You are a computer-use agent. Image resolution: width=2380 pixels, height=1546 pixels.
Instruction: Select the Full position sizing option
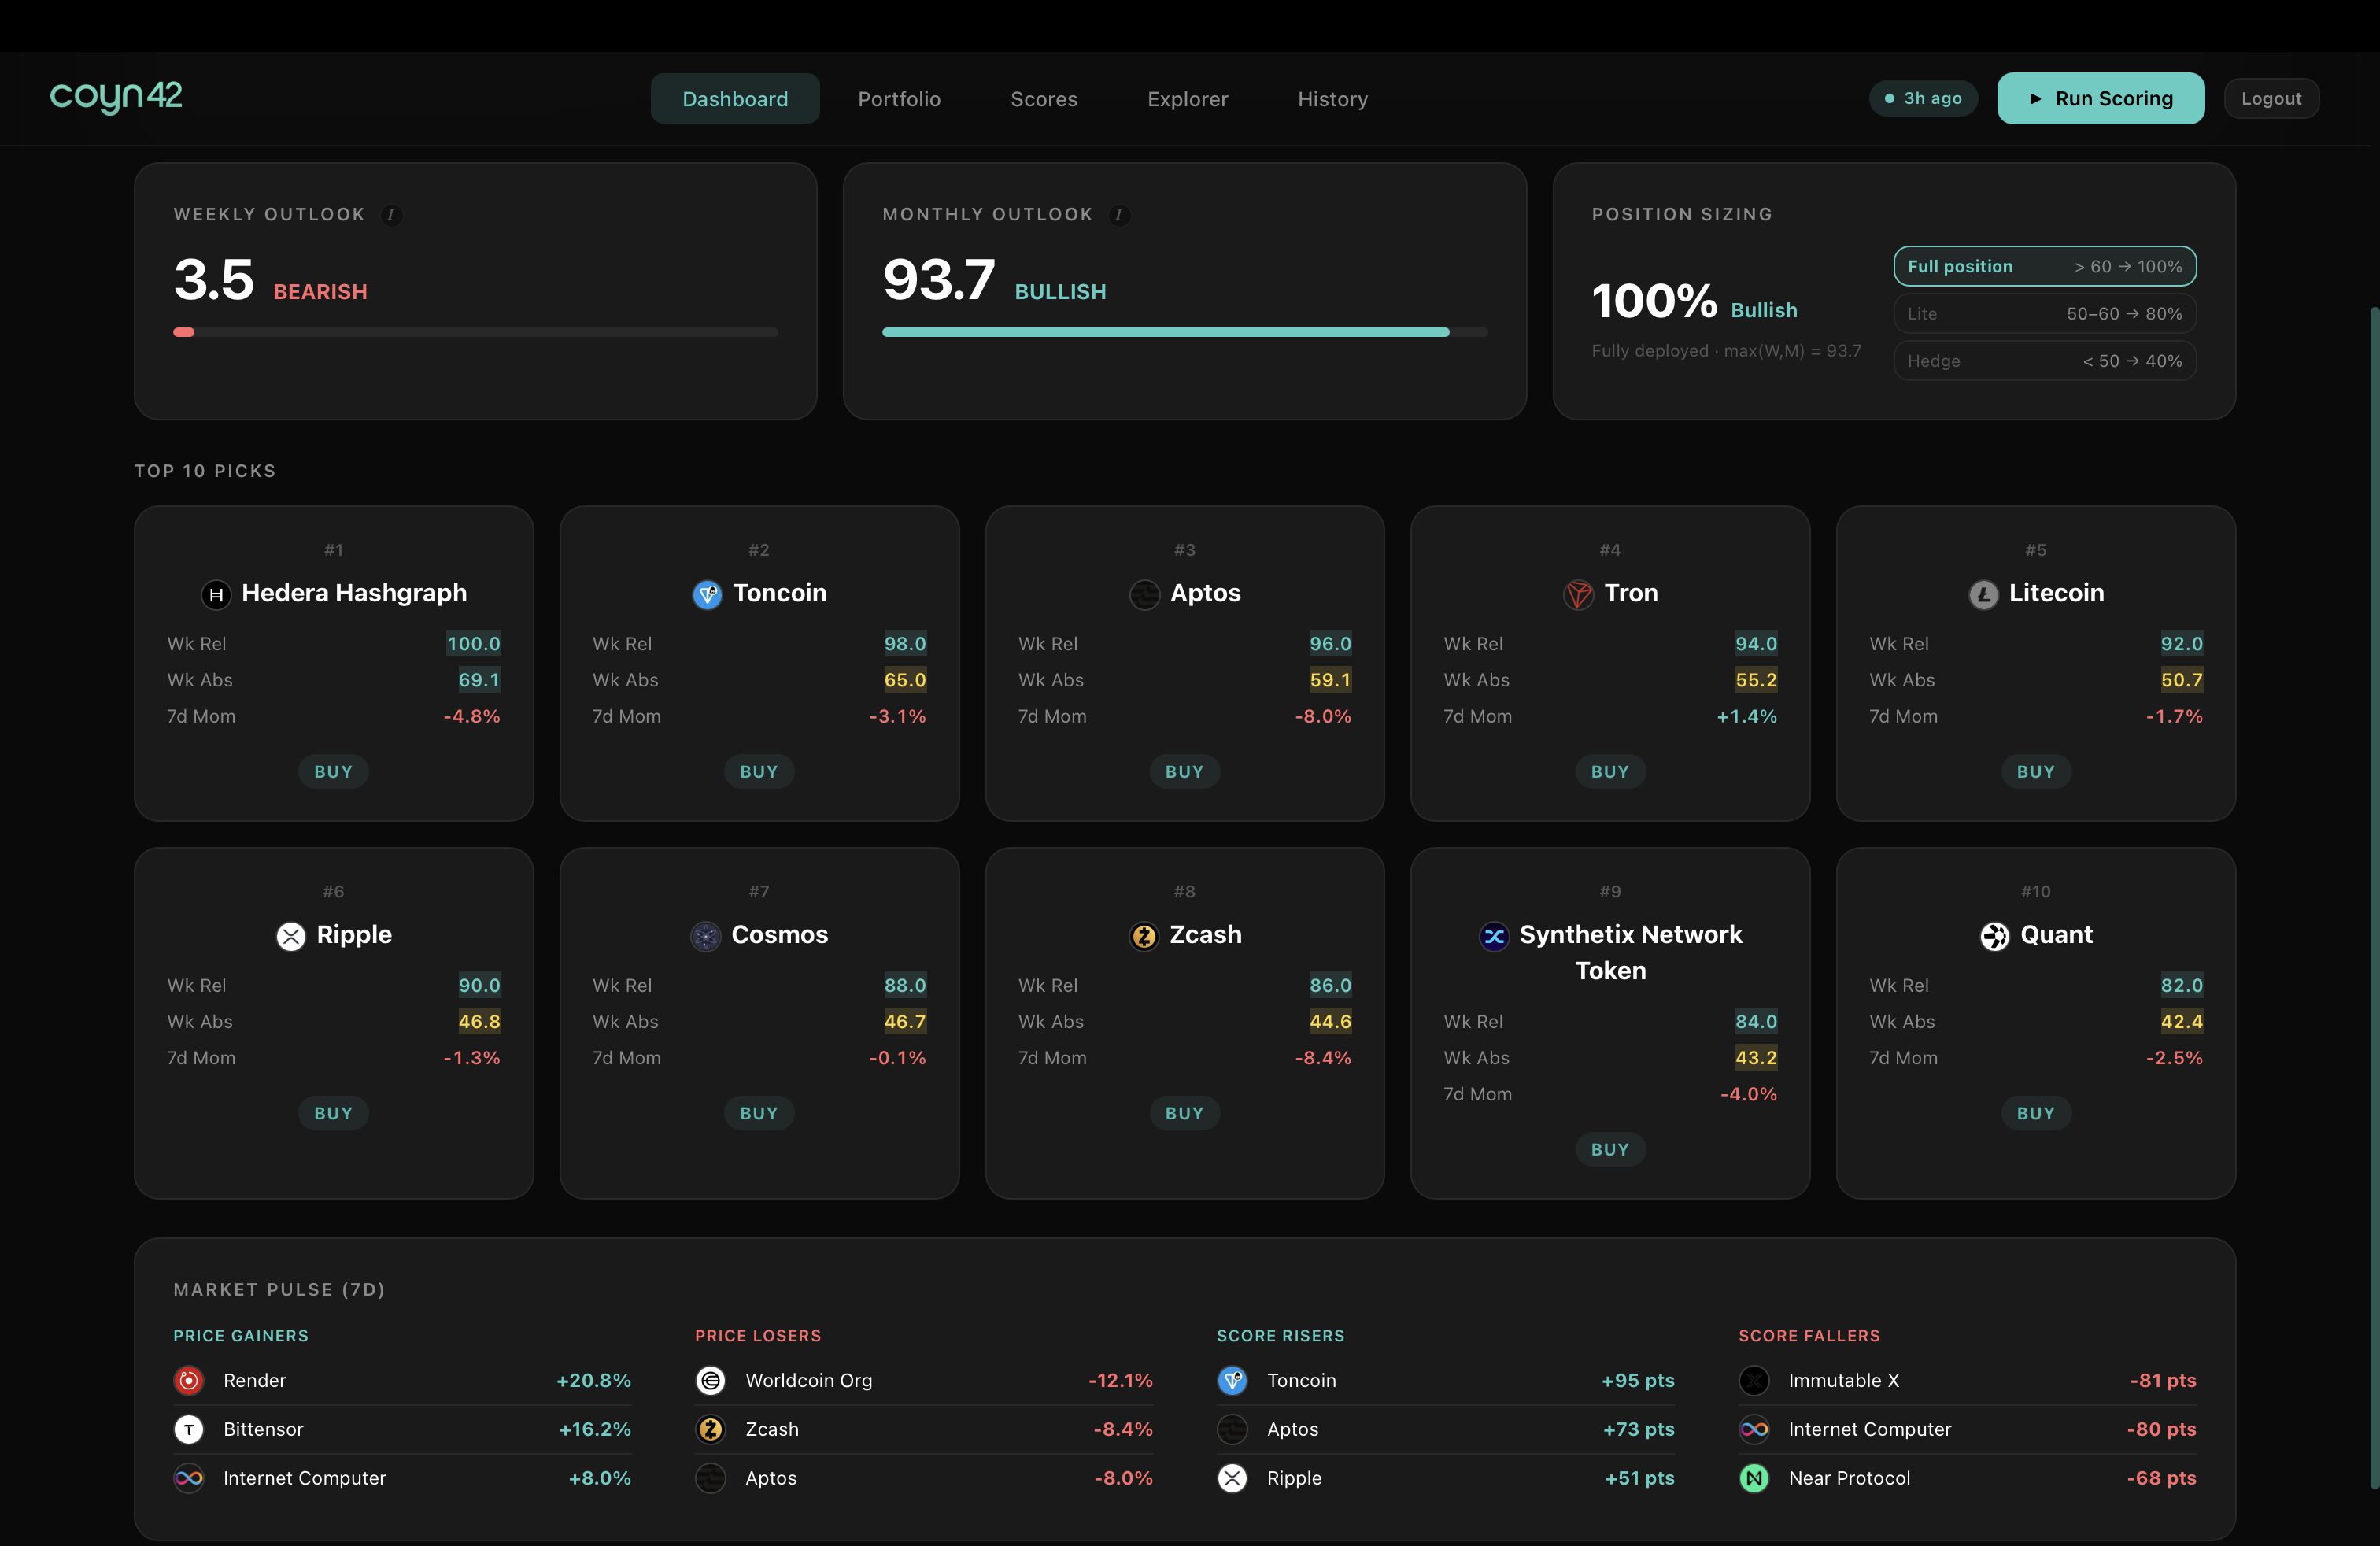(x=2044, y=266)
